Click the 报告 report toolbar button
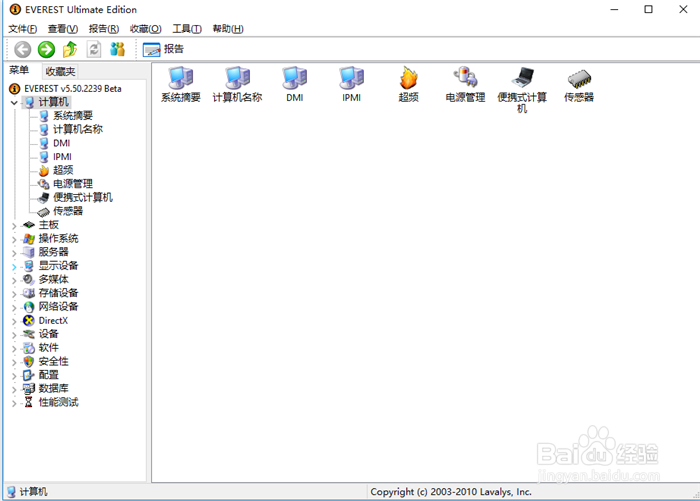The width and height of the screenshot is (700, 501). coord(163,49)
